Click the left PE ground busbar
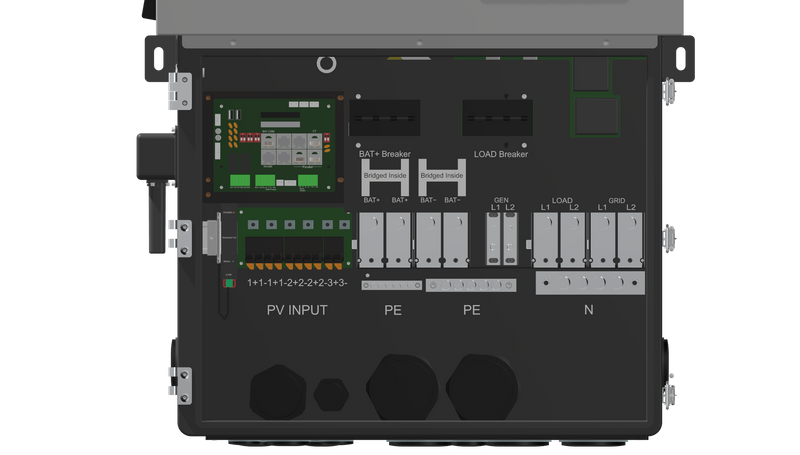The width and height of the screenshot is (800, 455). [x=393, y=285]
